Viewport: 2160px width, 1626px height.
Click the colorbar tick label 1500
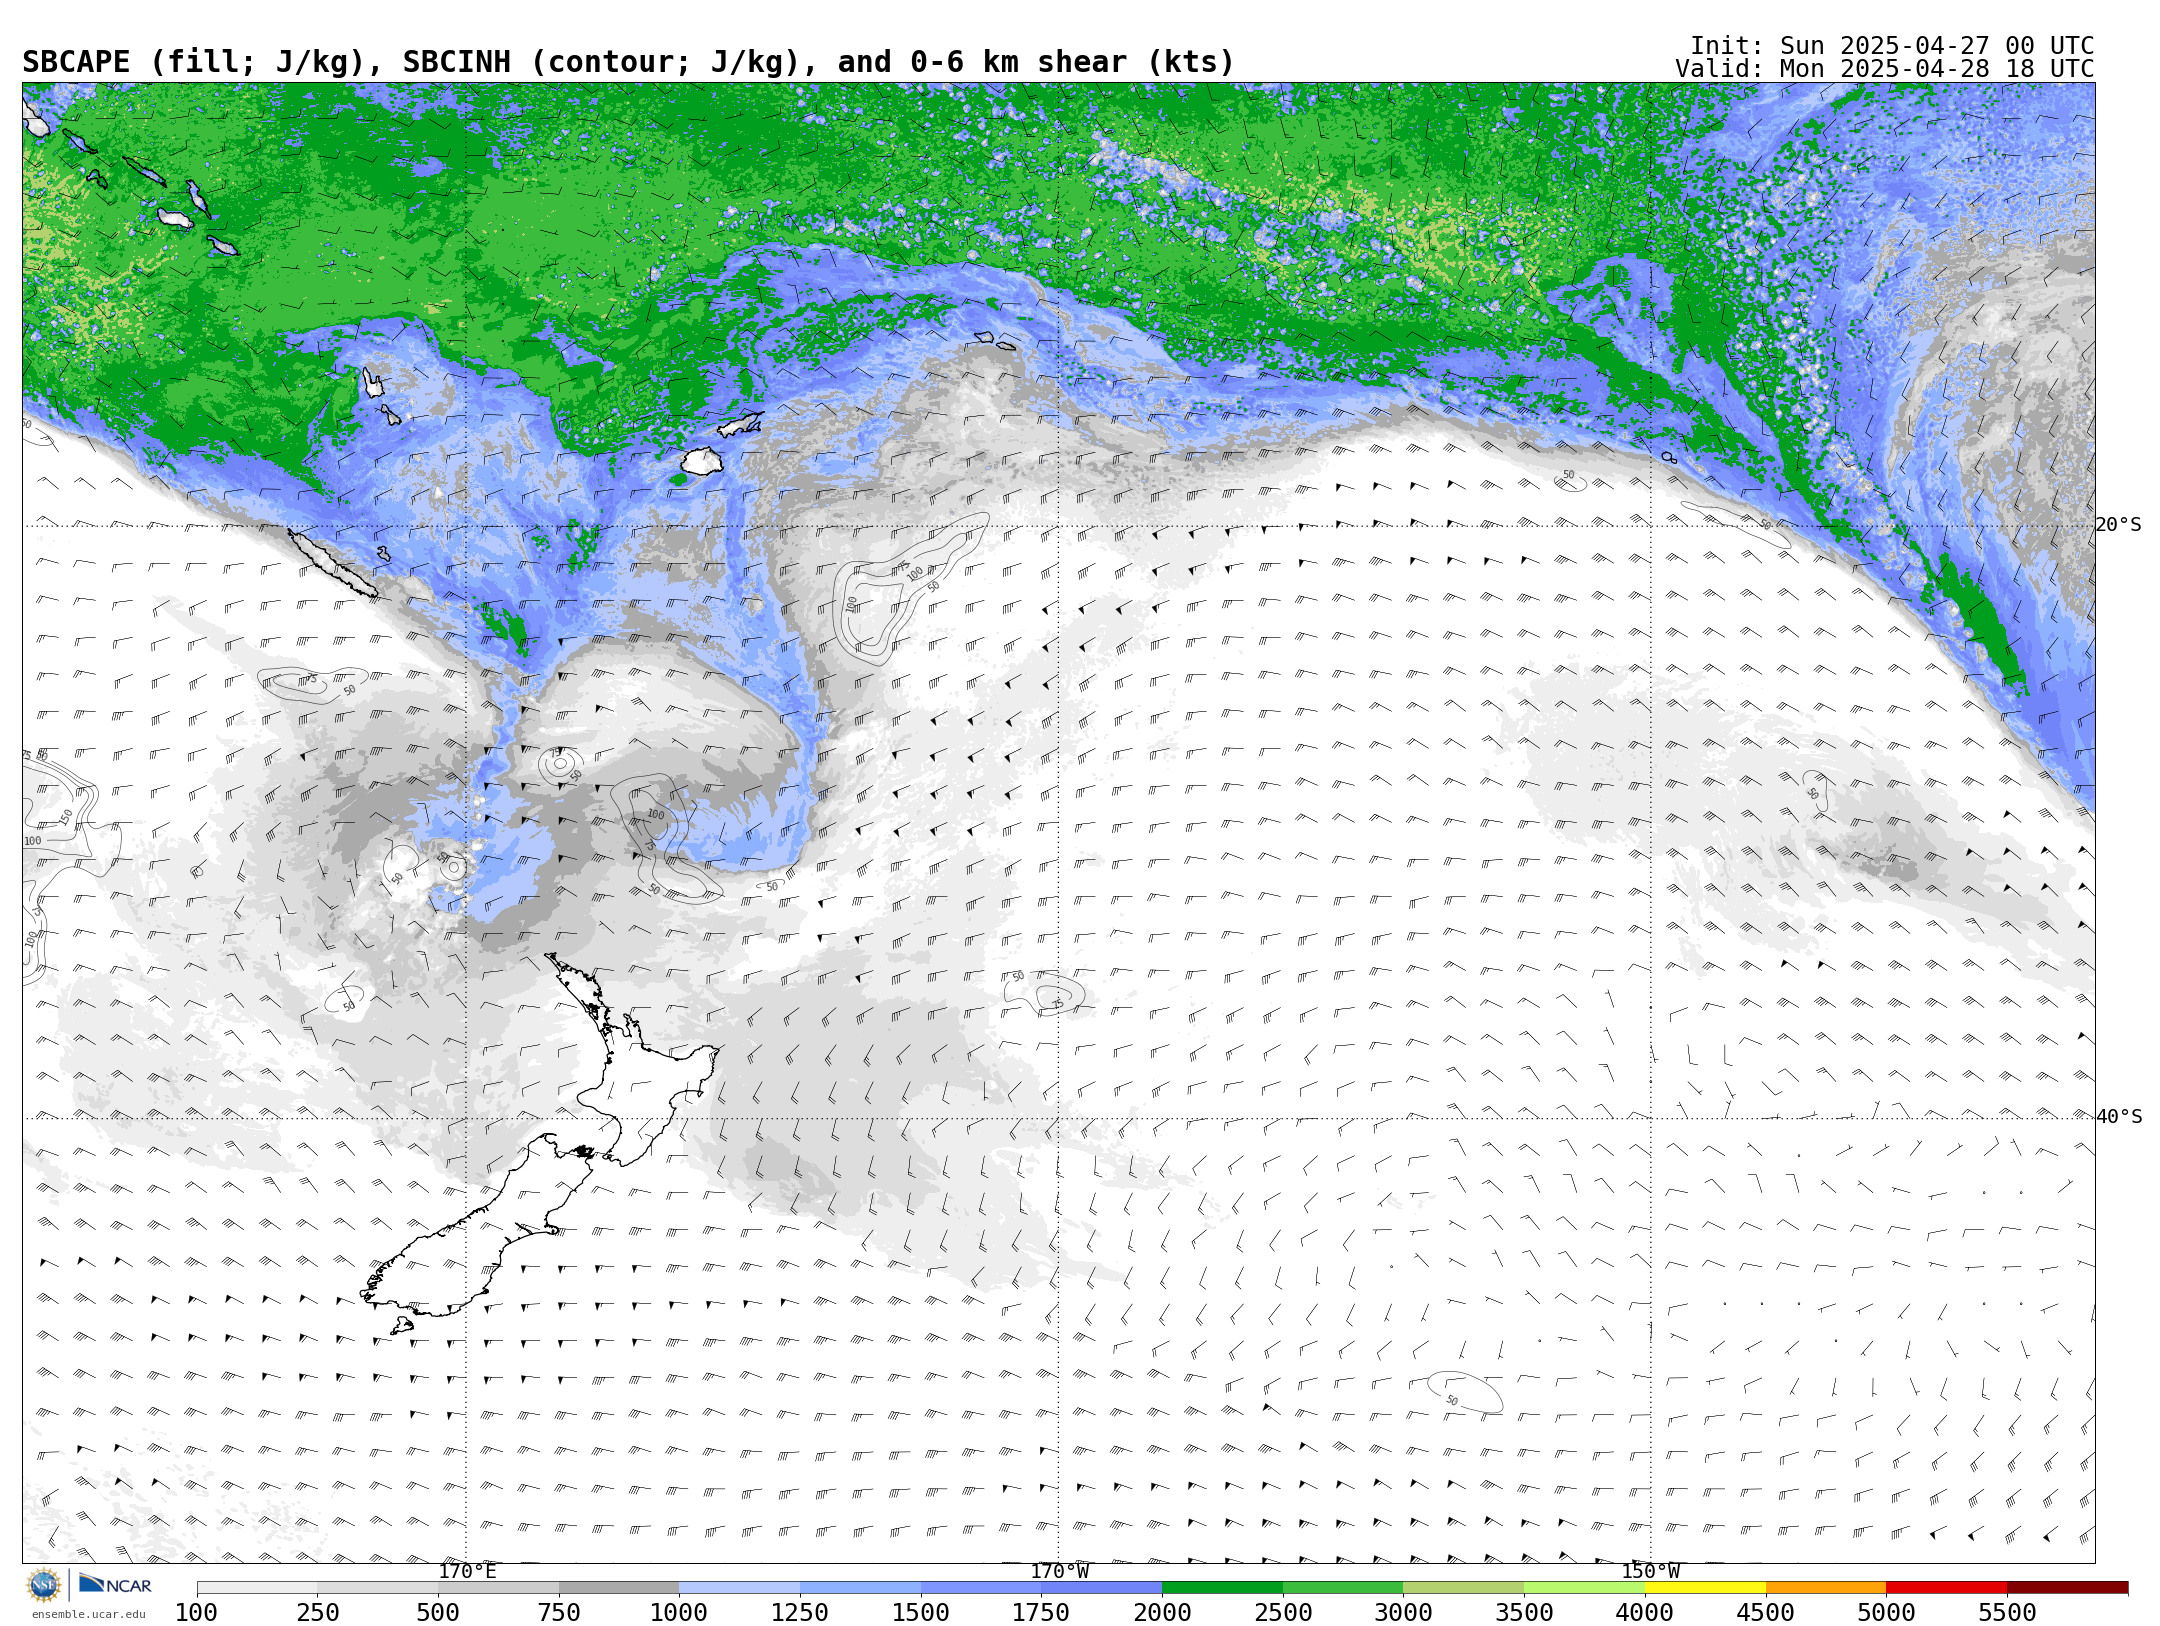(x=921, y=1612)
